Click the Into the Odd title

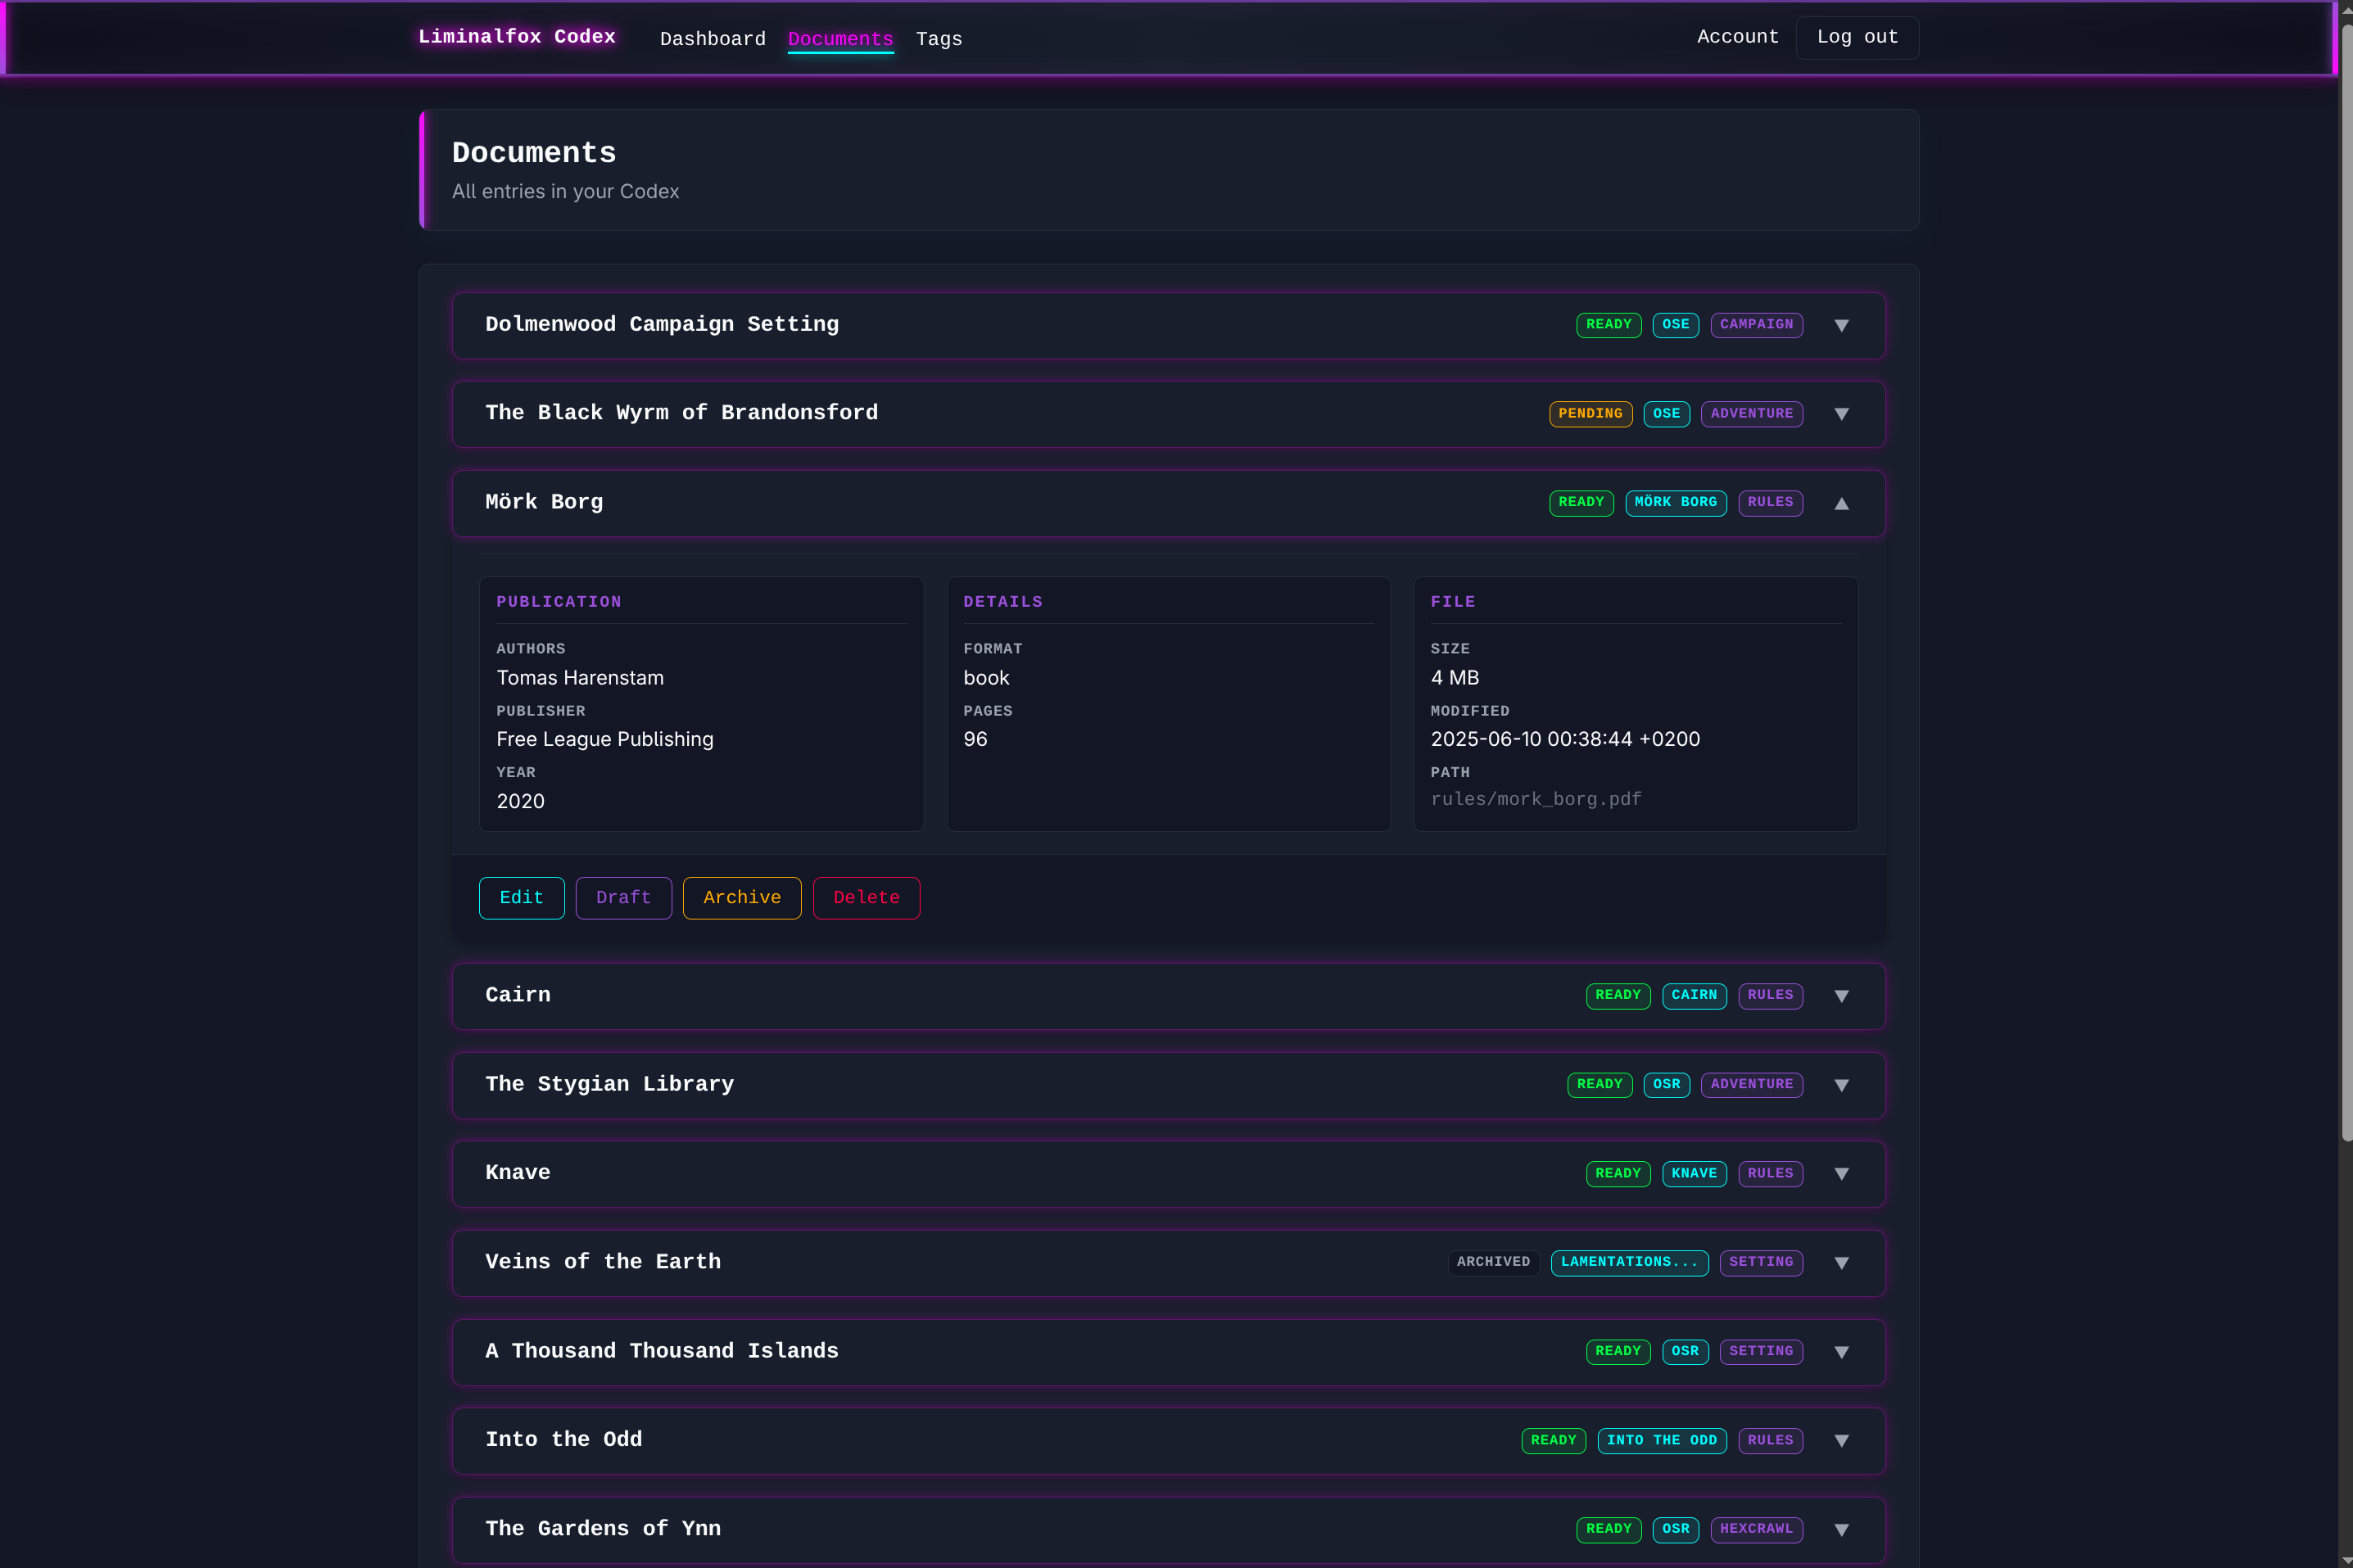point(563,1440)
